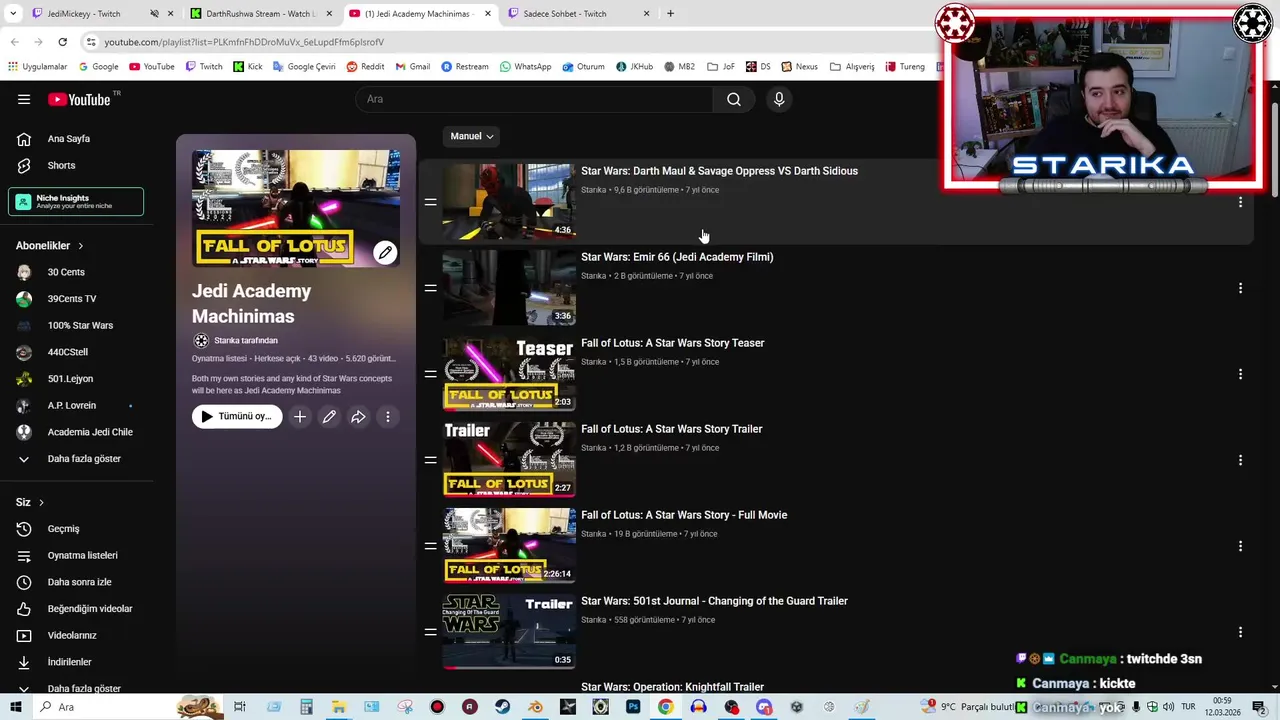Expand the Abonelikler section chevron
The height and width of the screenshot is (720, 1280).
81,246
